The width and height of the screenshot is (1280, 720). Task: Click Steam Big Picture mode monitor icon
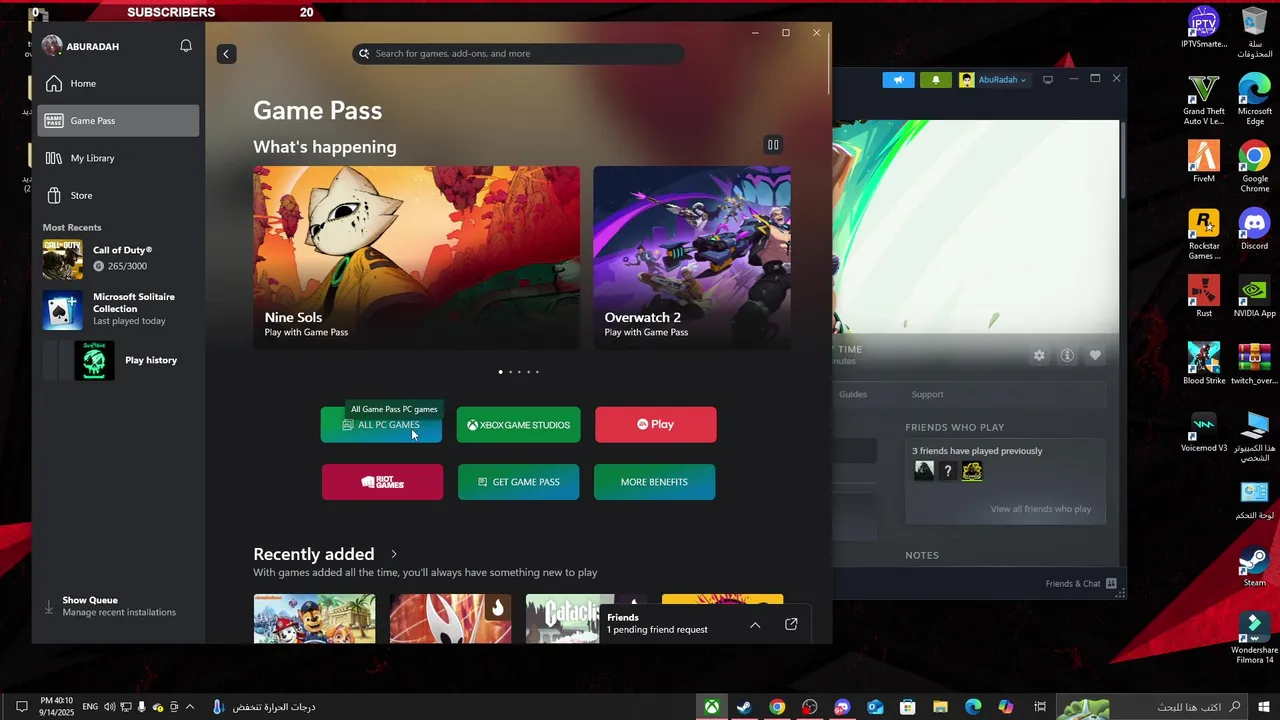(x=1048, y=80)
